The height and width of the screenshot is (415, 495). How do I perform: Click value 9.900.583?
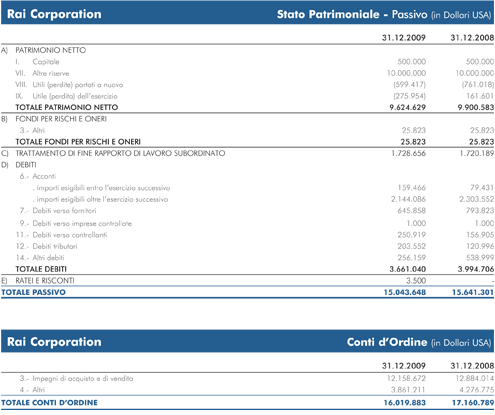(476, 107)
